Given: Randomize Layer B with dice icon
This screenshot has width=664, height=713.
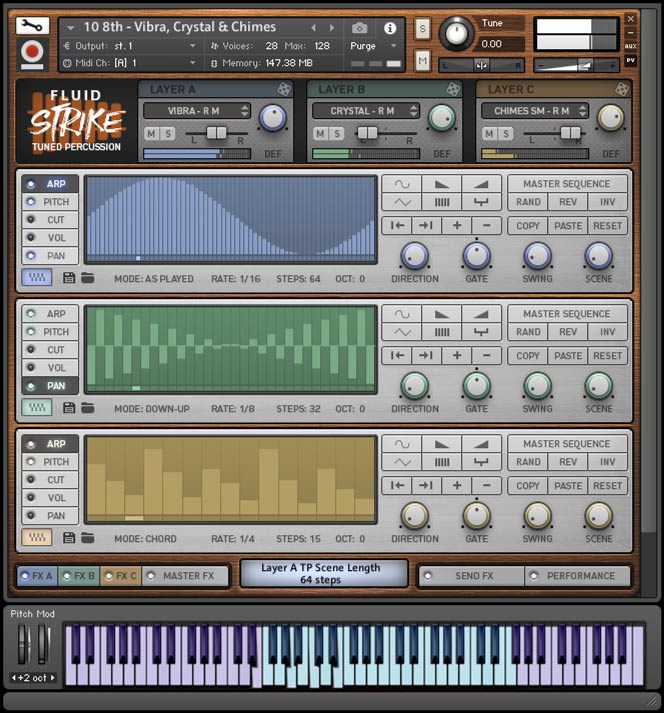Looking at the screenshot, I should 453,89.
